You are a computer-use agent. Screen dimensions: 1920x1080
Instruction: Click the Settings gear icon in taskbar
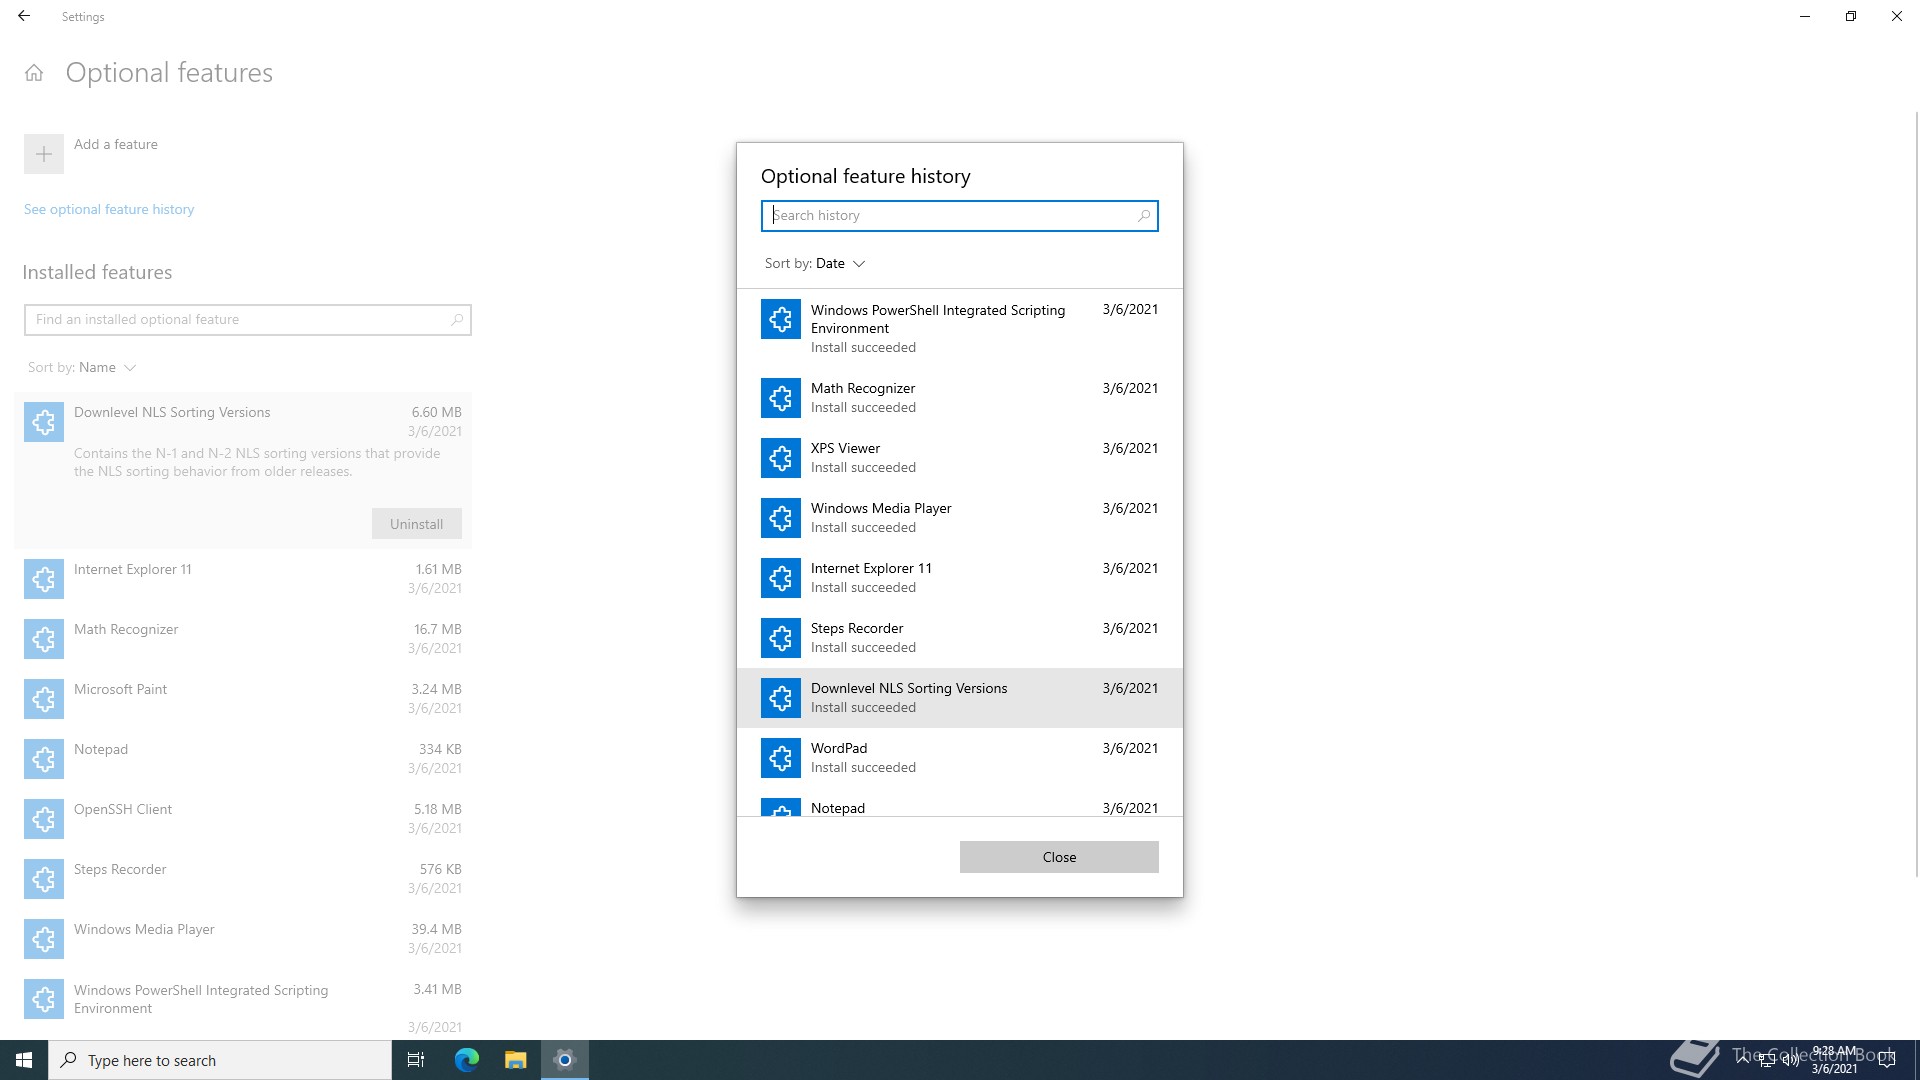(564, 1060)
